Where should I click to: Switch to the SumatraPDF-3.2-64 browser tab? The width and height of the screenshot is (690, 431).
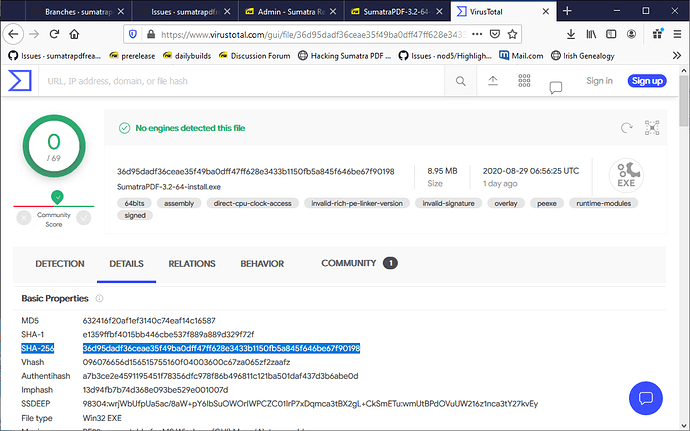coord(397,11)
